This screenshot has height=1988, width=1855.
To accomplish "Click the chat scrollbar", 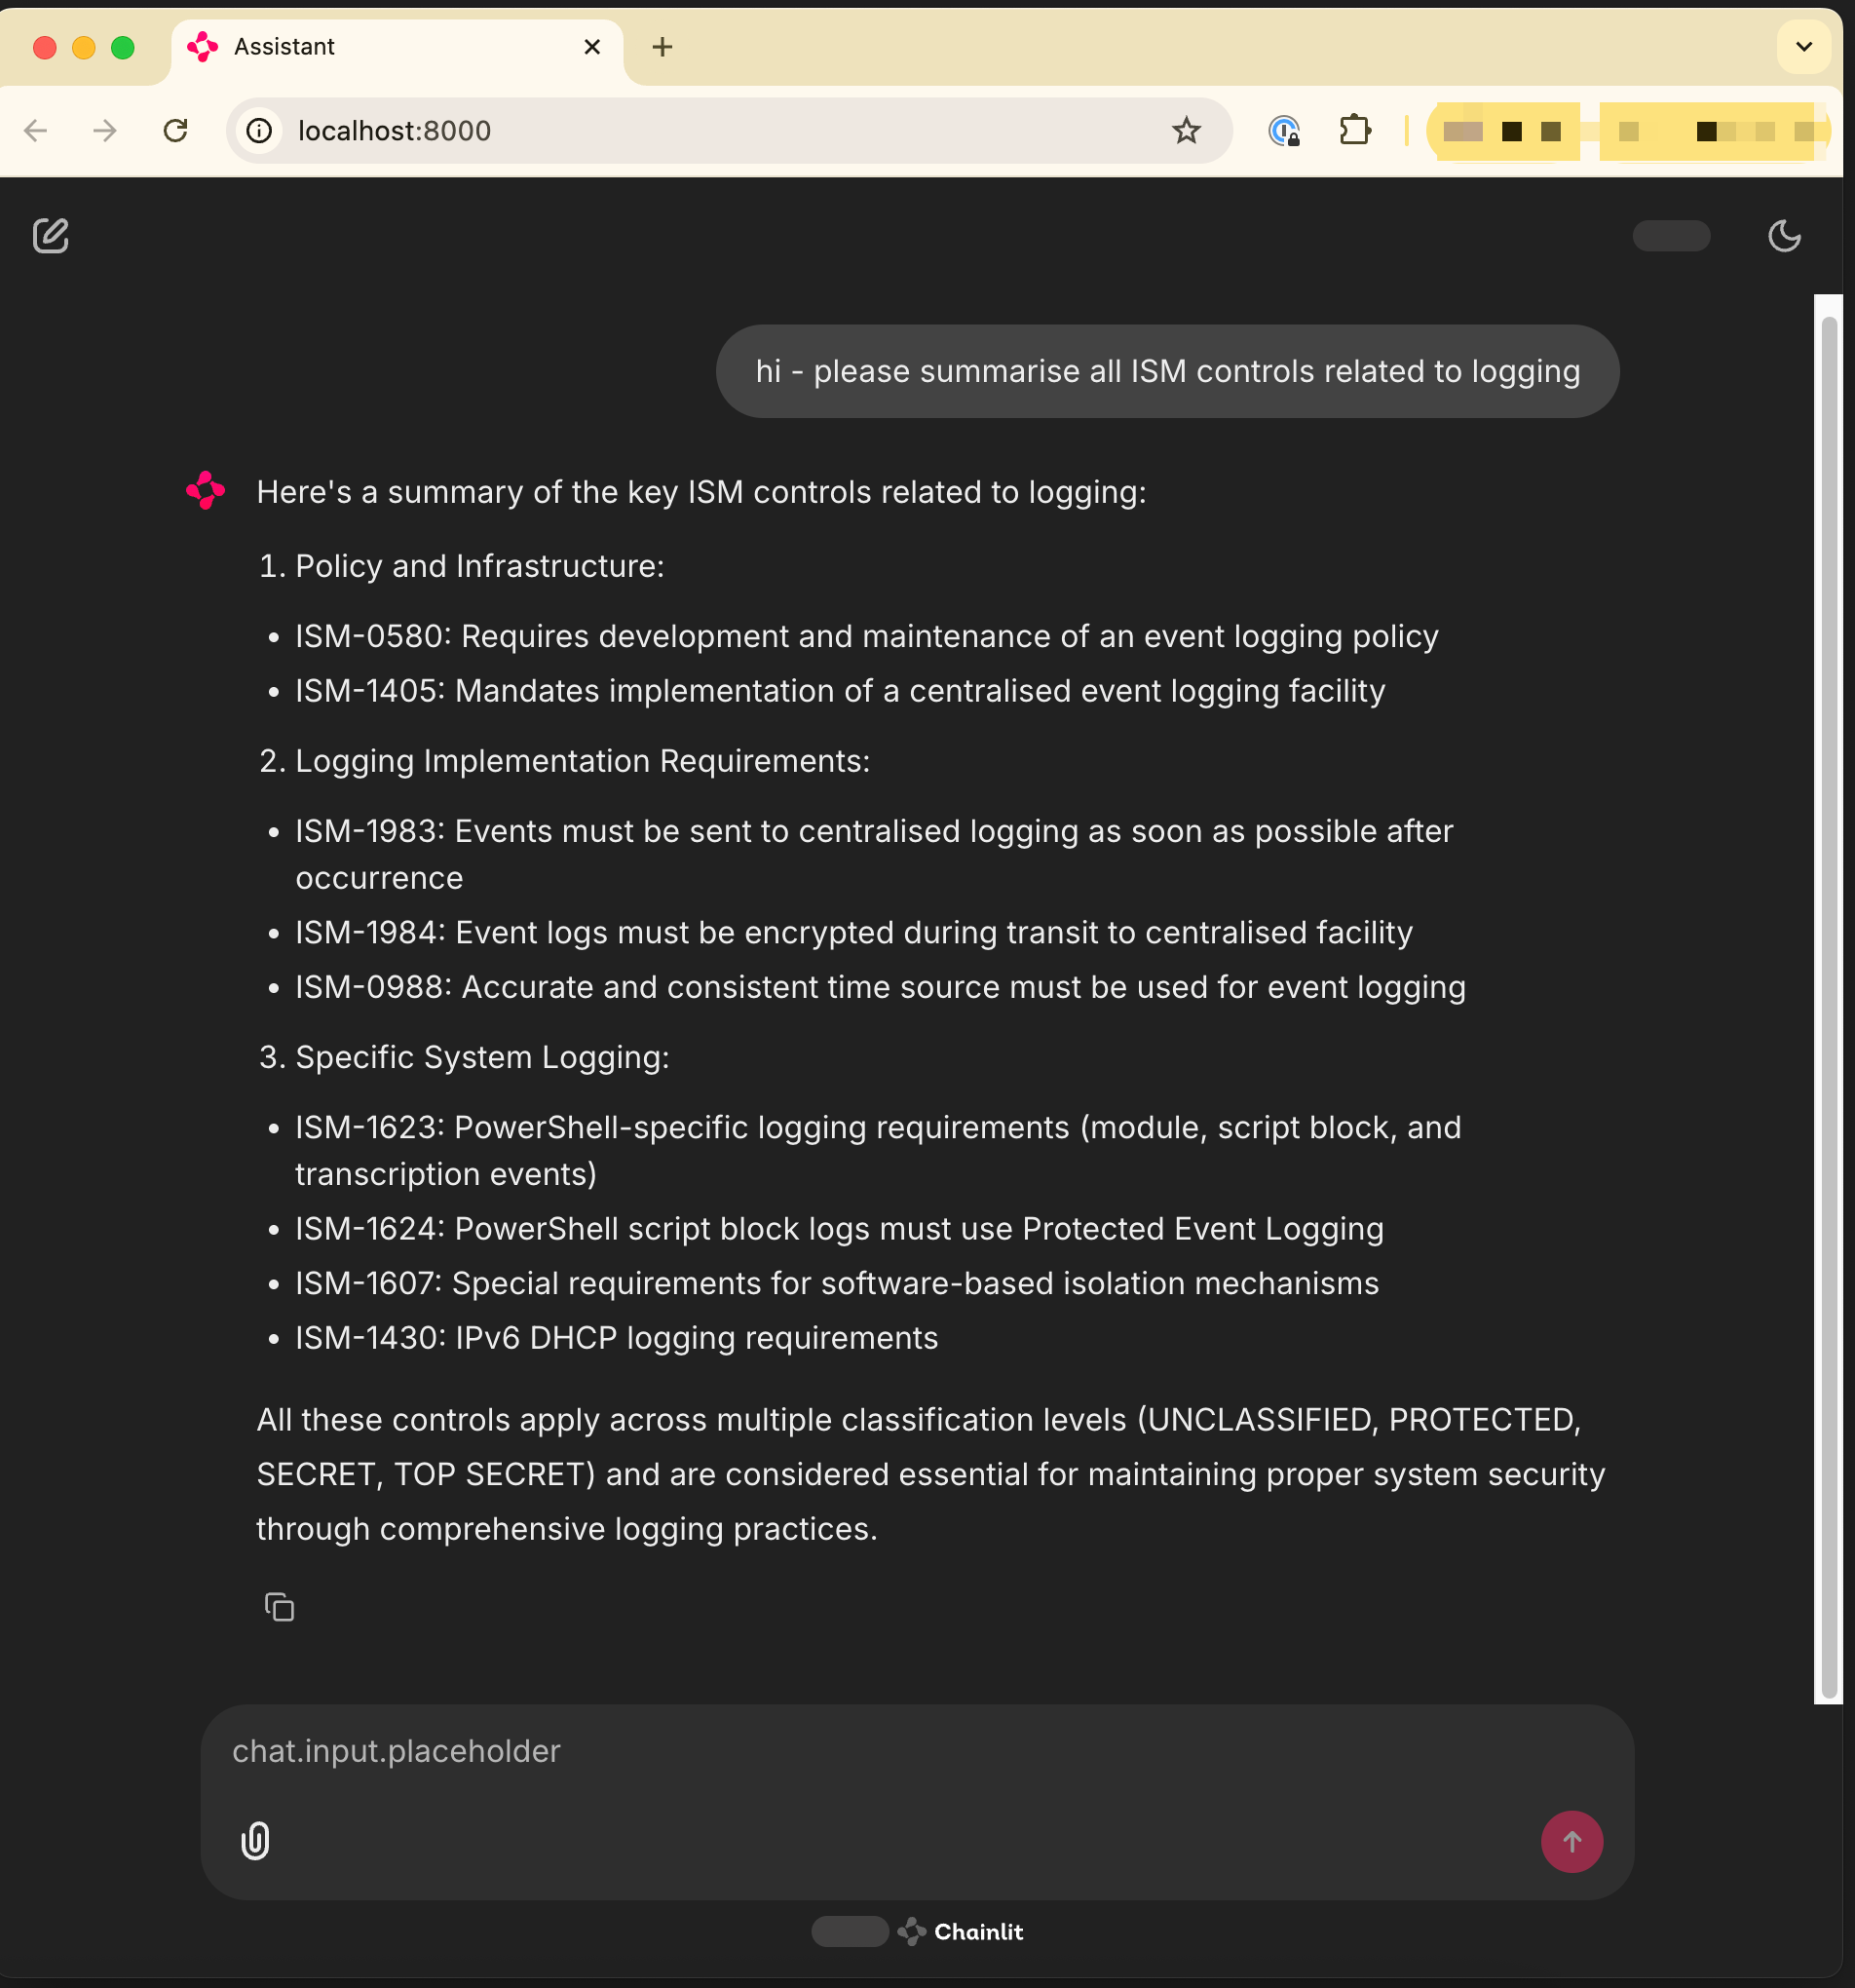I will tap(1829, 1006).
